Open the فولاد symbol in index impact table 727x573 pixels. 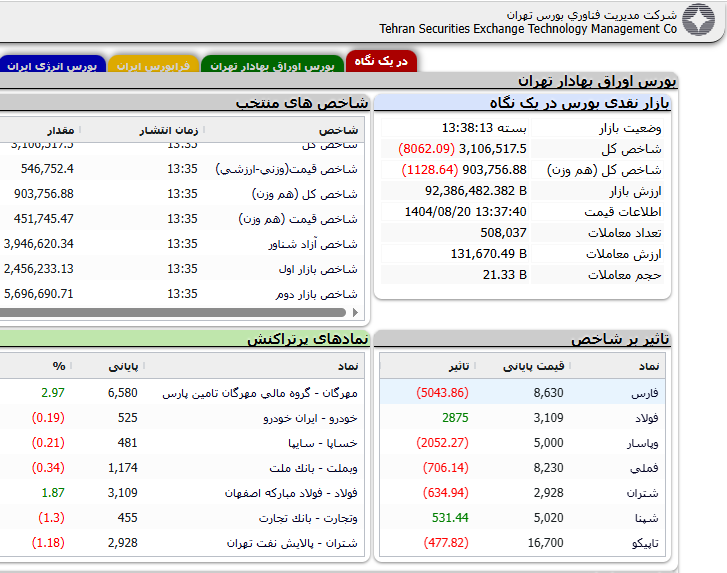(647, 418)
